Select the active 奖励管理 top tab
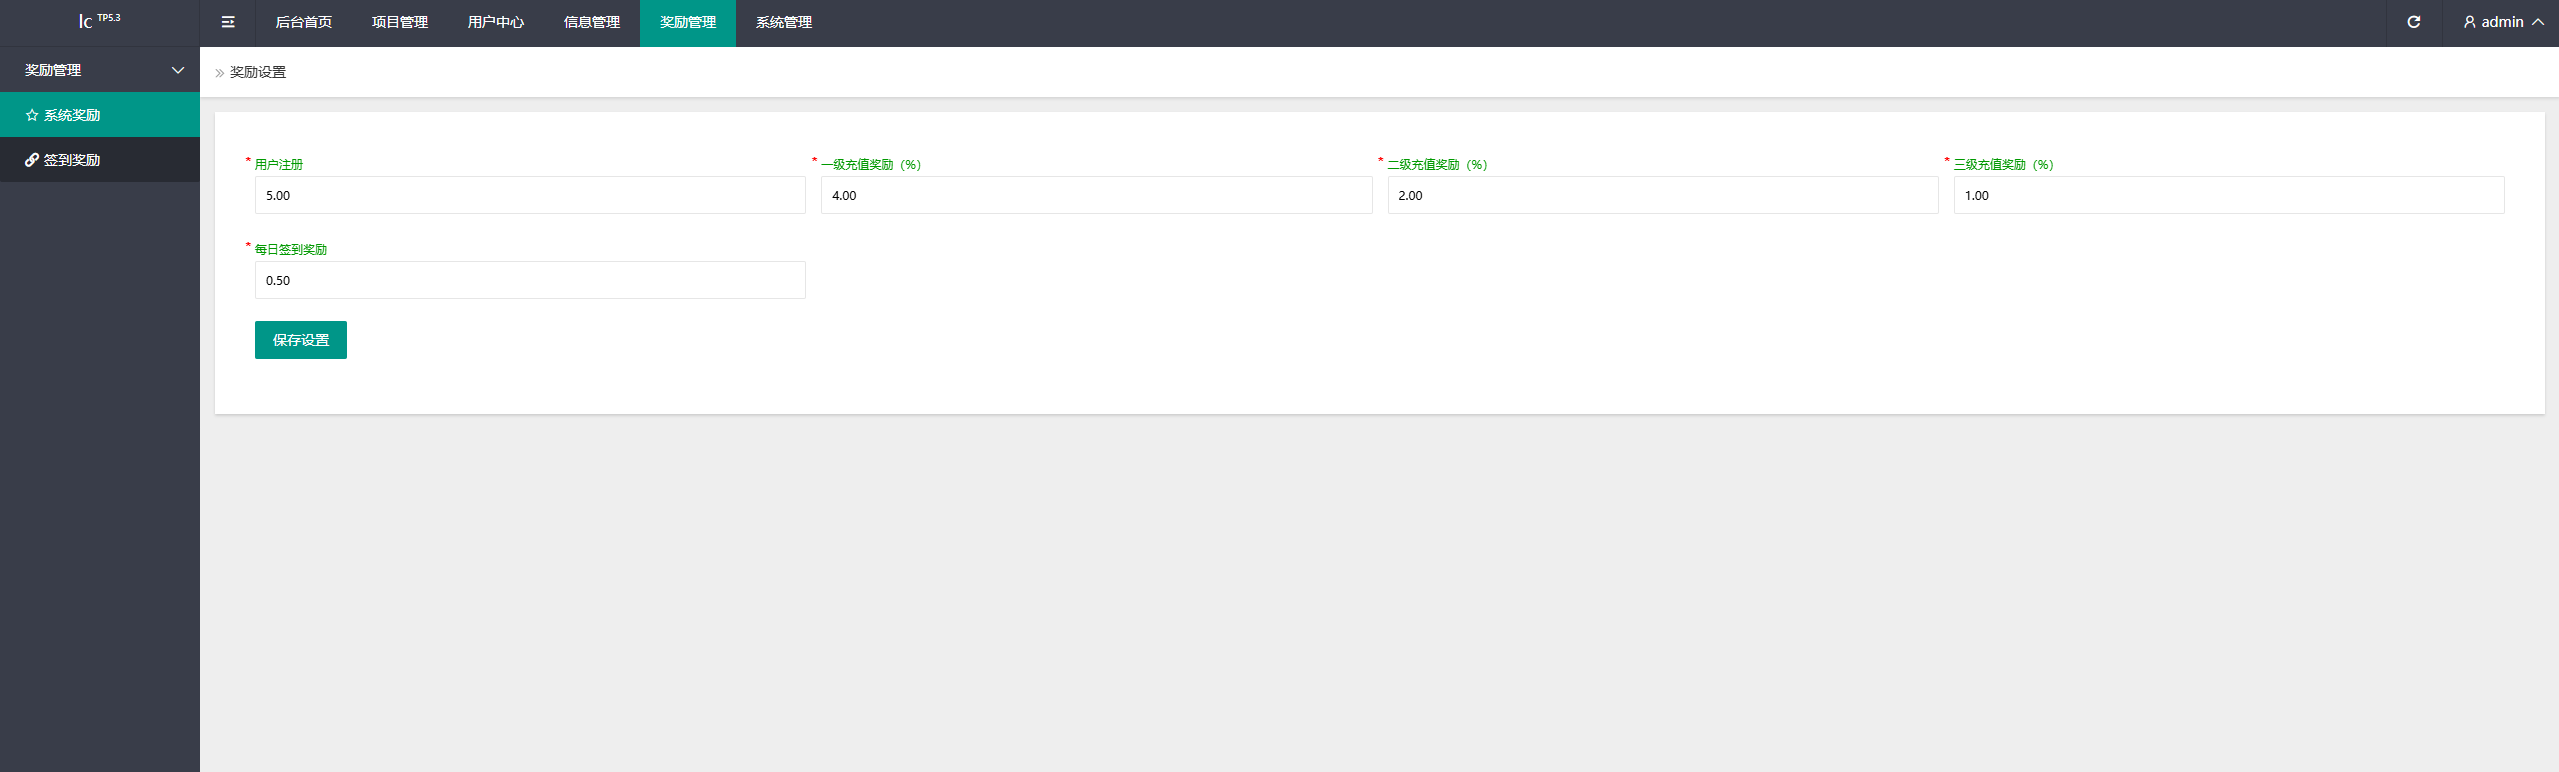 [x=688, y=22]
